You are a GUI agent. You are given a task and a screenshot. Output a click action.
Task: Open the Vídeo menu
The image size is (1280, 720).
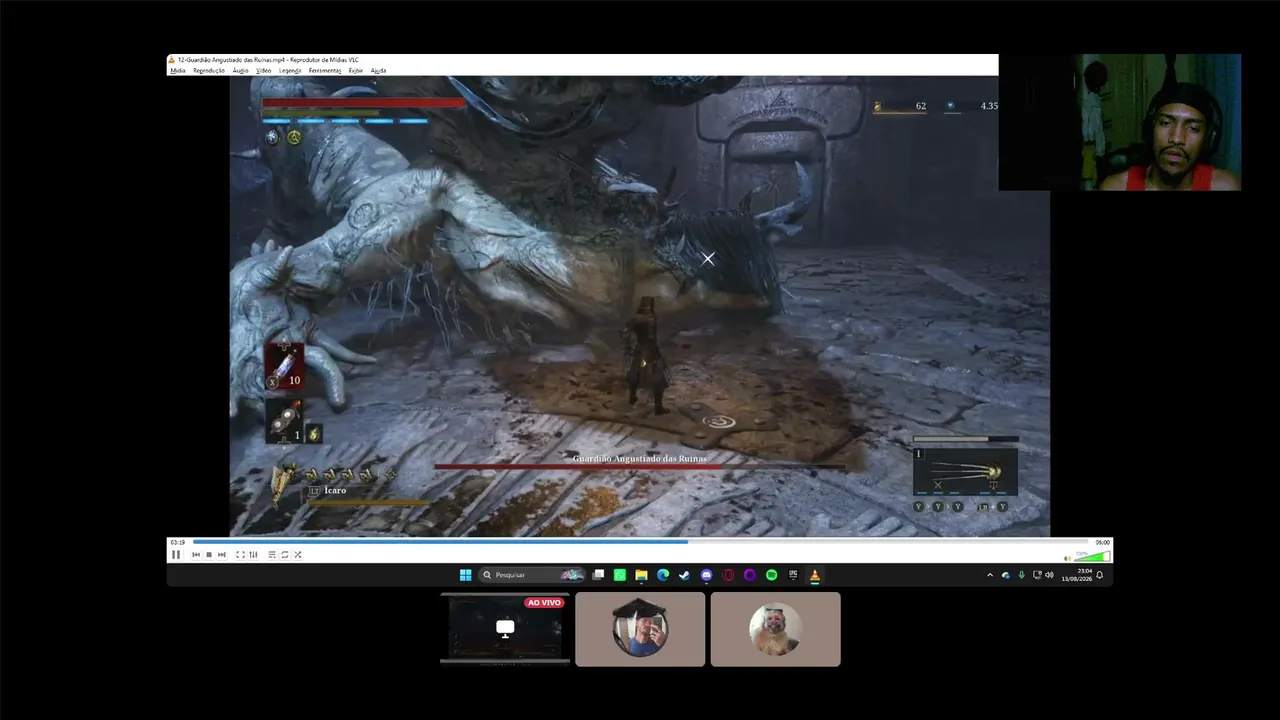(x=264, y=71)
